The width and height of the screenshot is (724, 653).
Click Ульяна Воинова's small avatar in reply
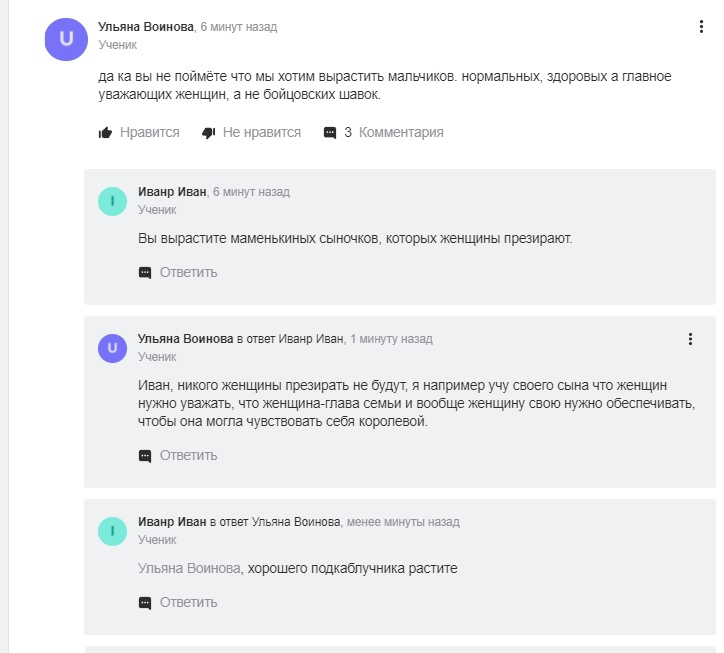point(112,348)
